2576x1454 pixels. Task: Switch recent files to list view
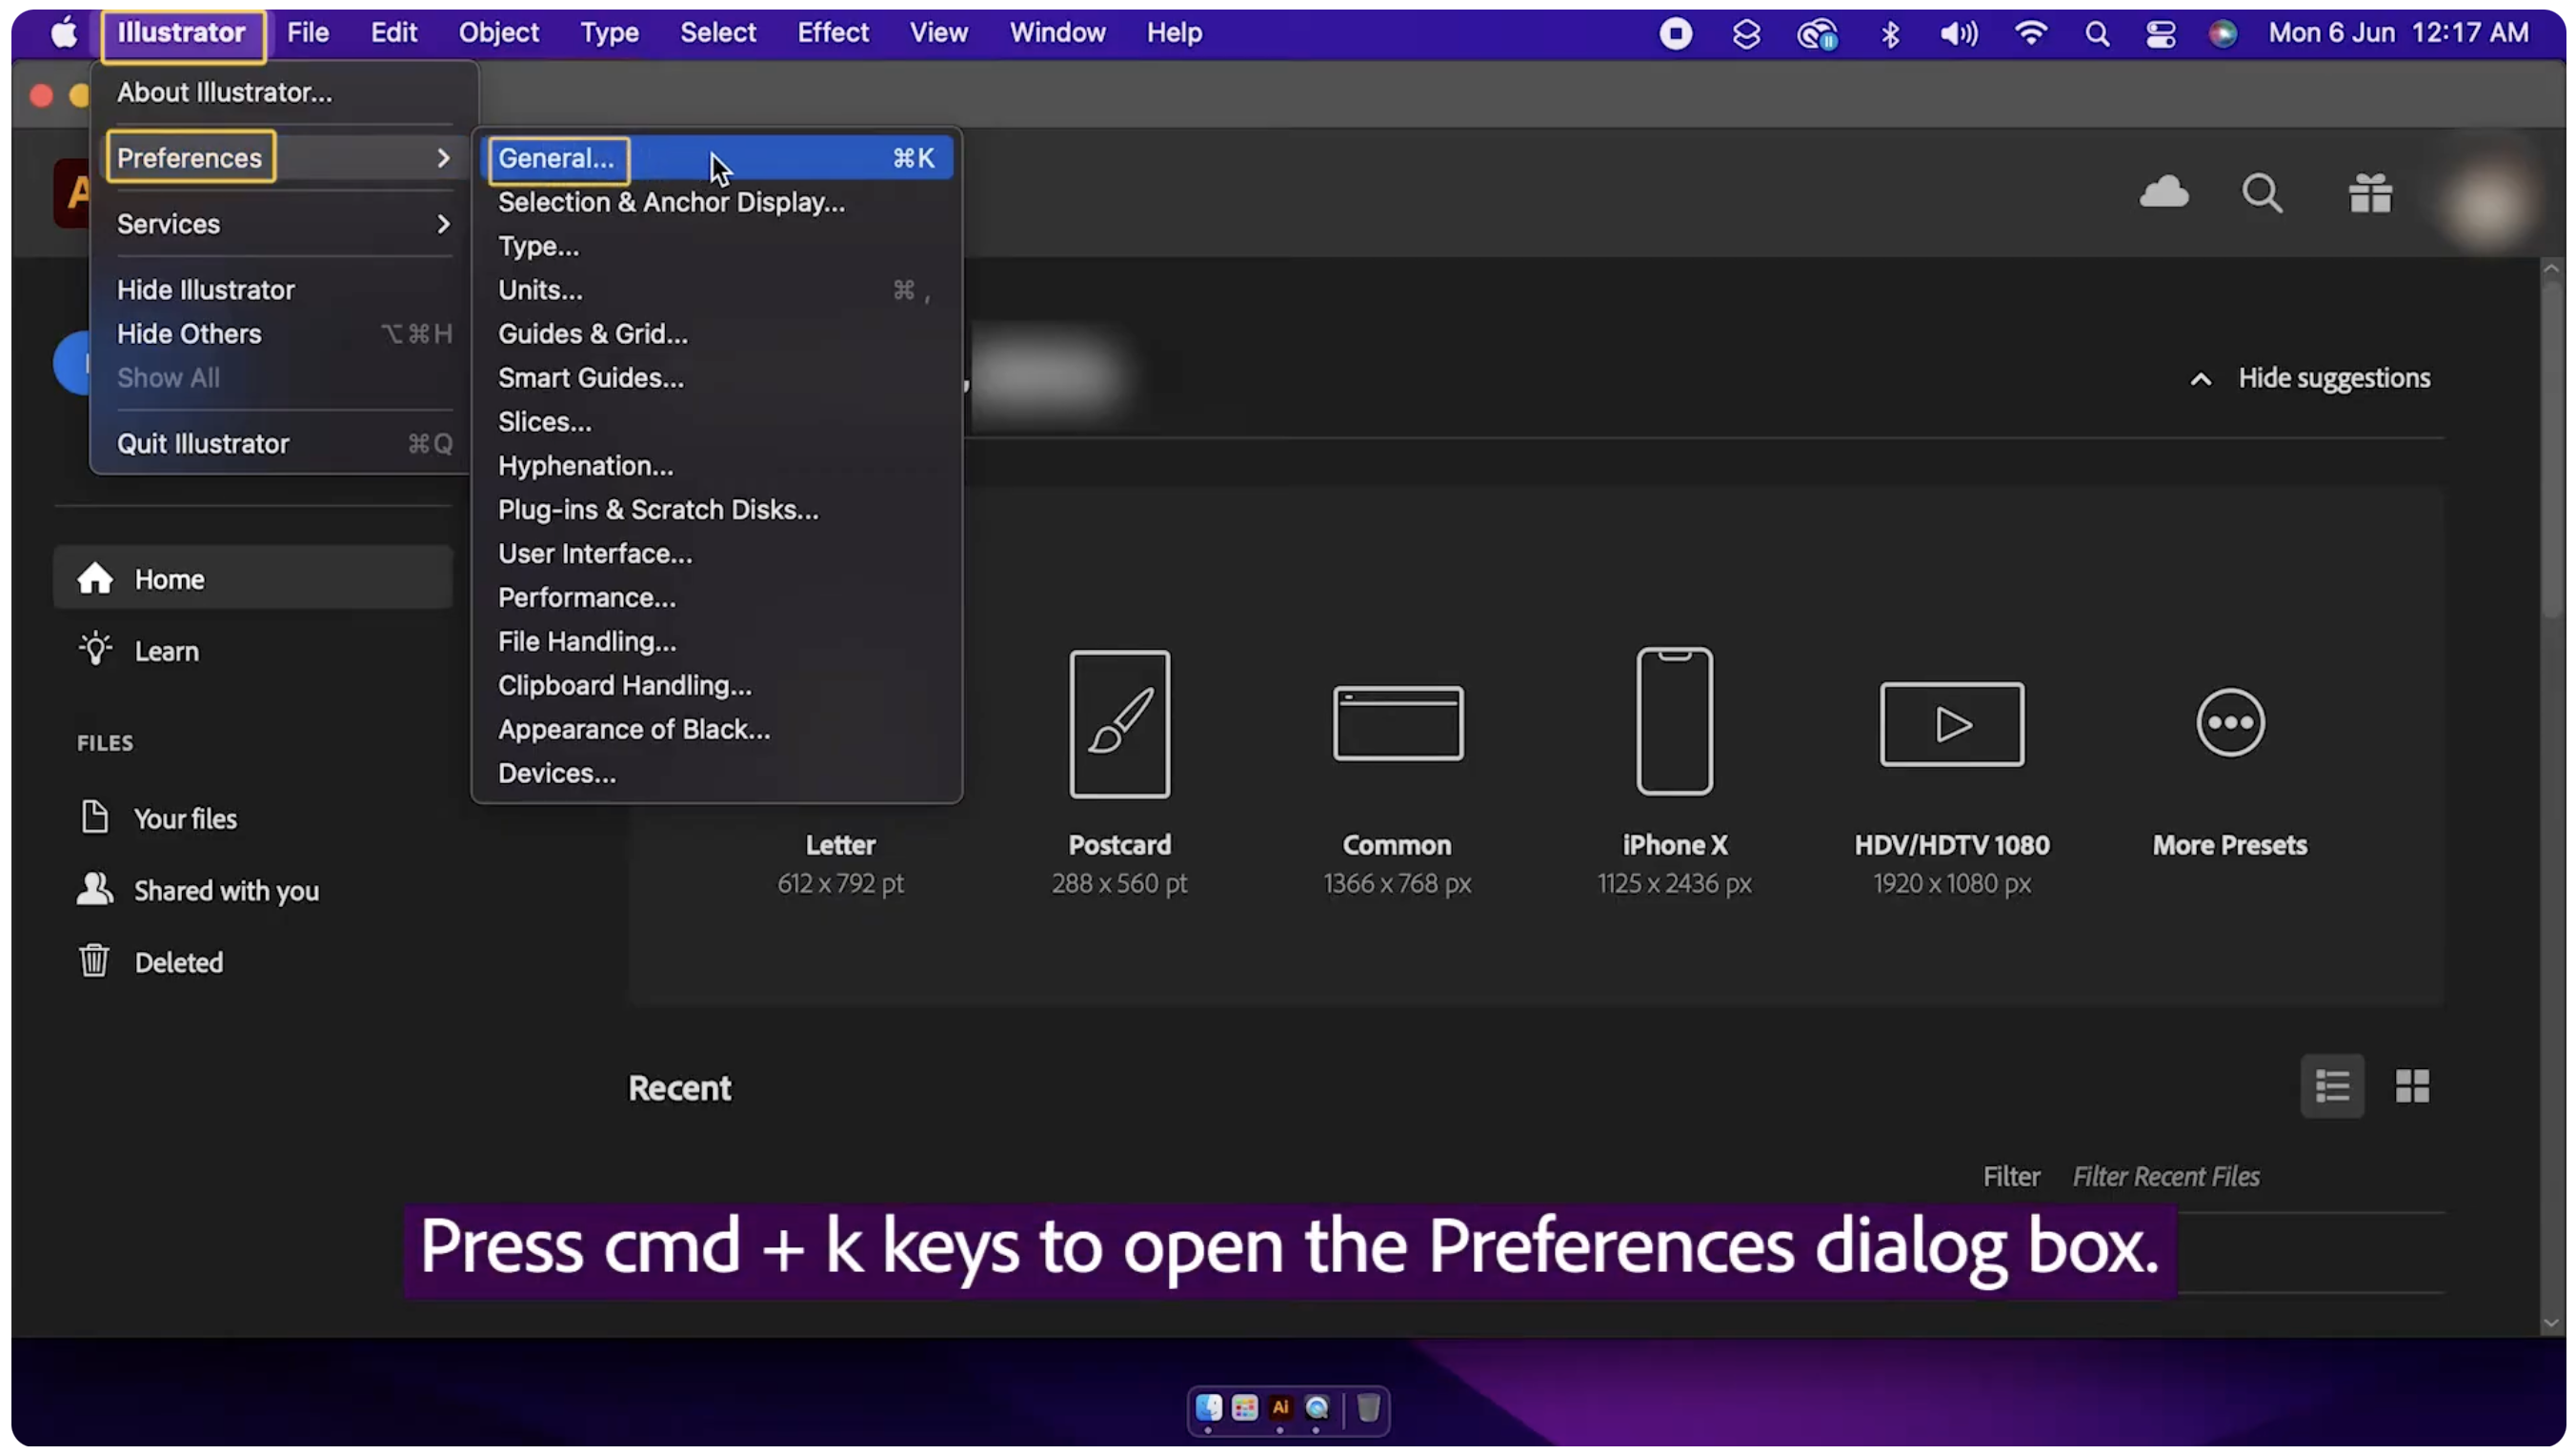tap(2331, 1086)
